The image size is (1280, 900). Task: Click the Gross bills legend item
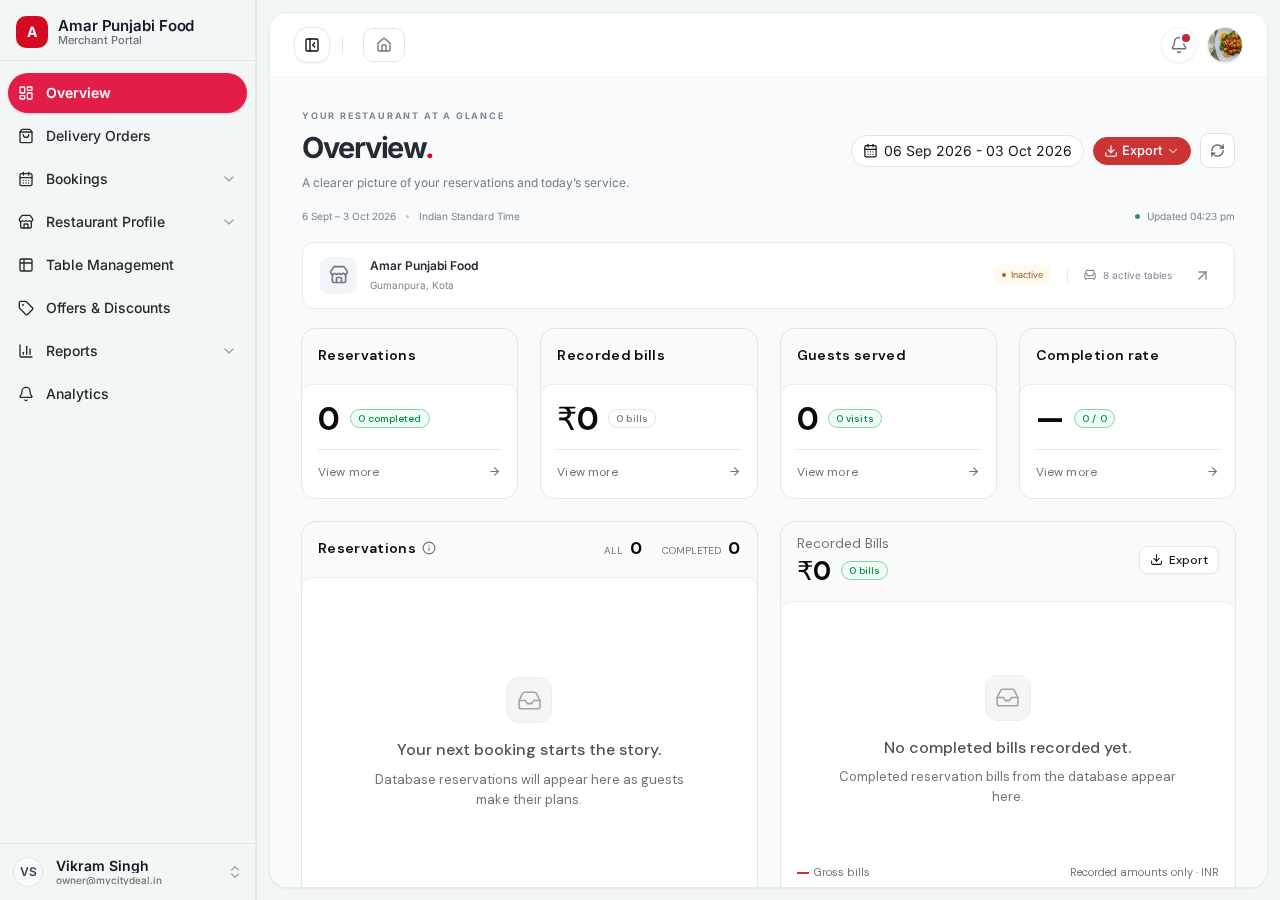click(833, 872)
